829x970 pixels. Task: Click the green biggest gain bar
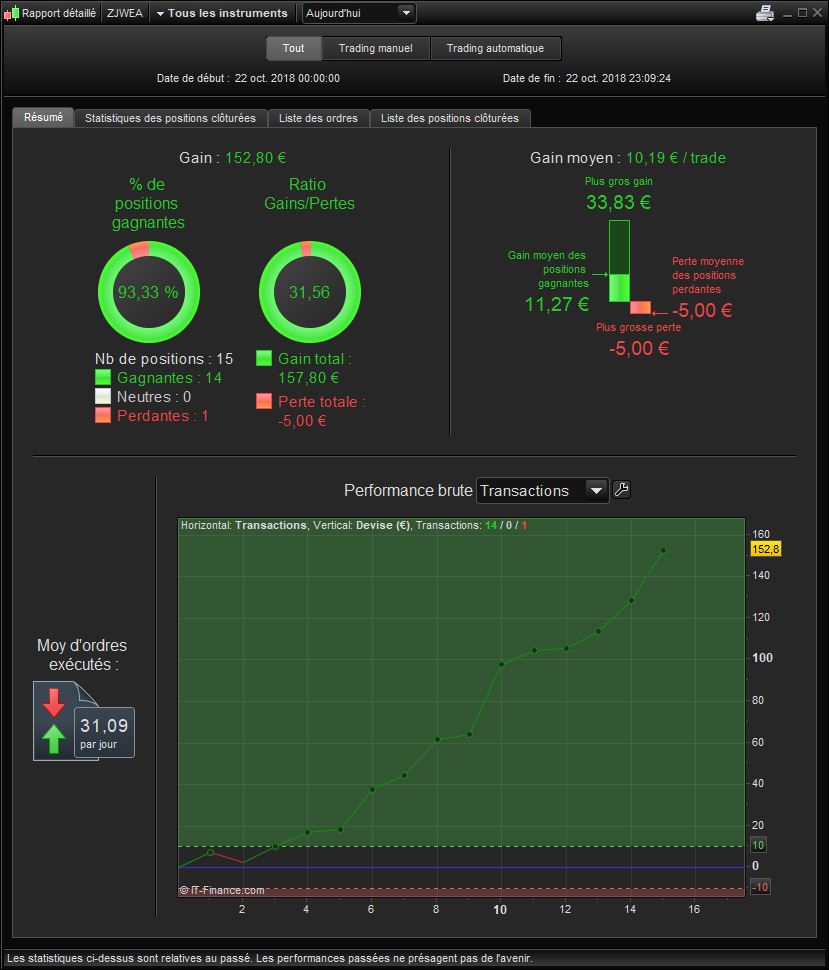tap(619, 261)
